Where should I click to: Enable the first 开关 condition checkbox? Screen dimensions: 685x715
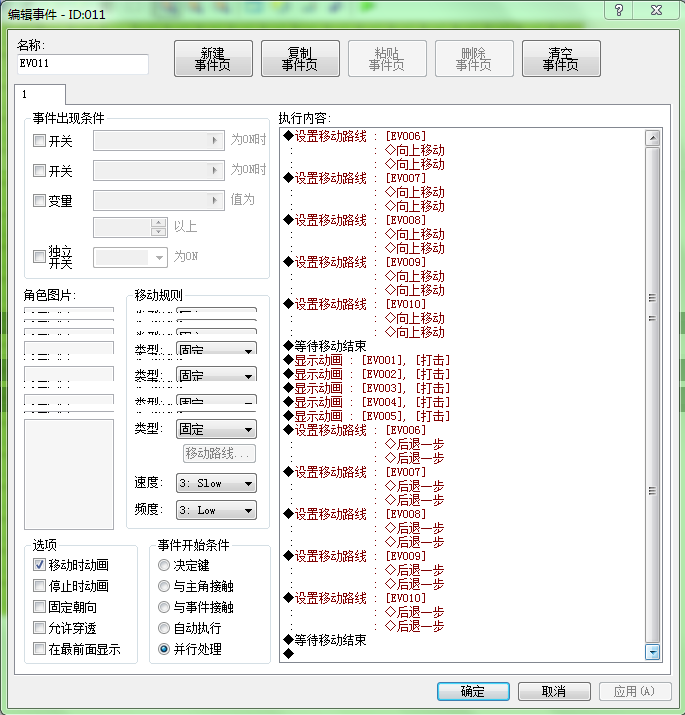[x=40, y=140]
